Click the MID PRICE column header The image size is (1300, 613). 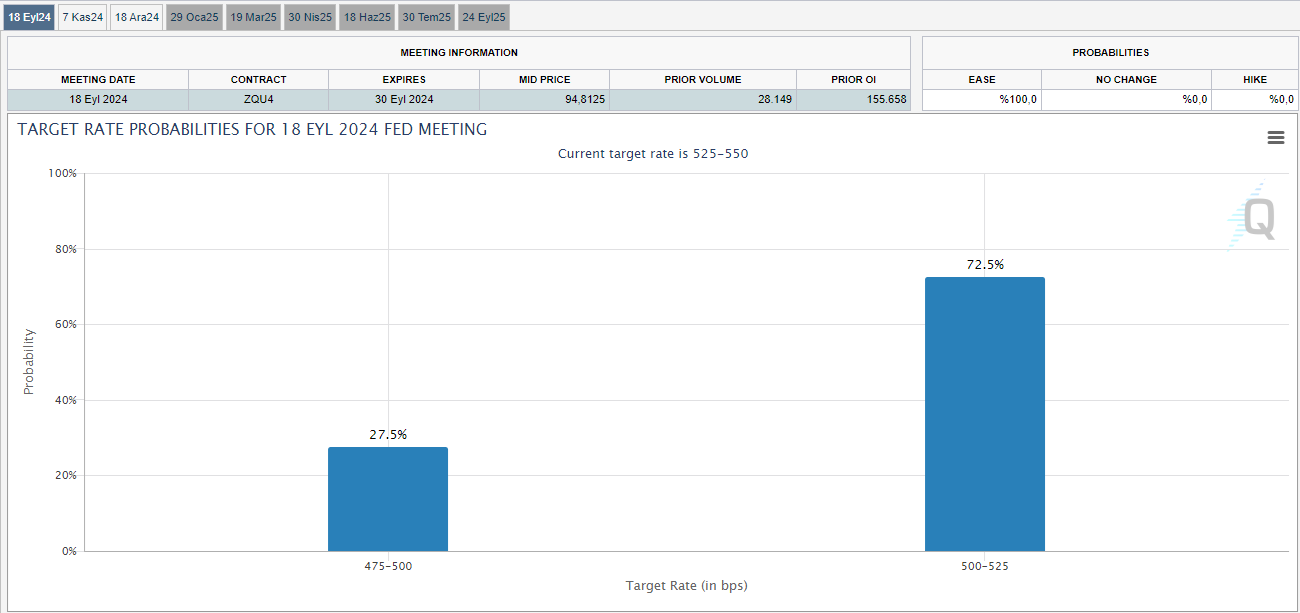point(544,79)
